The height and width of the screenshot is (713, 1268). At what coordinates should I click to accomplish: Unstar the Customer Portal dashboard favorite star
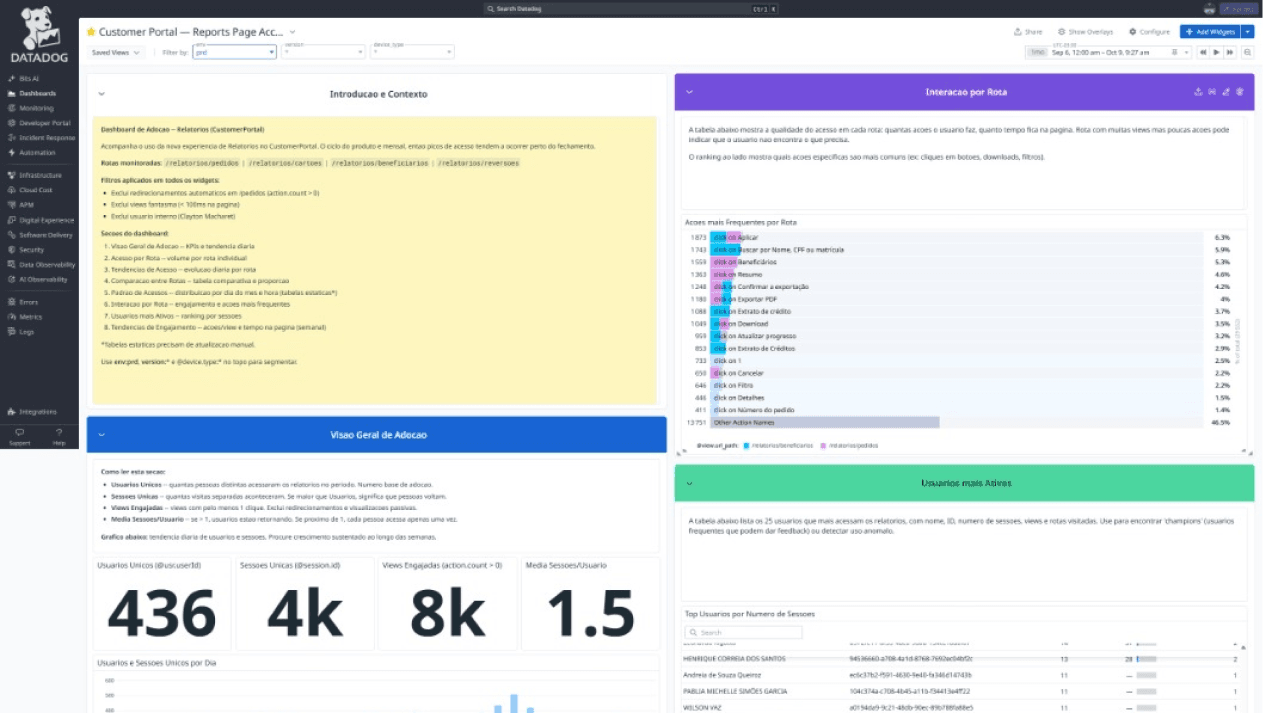(x=91, y=32)
